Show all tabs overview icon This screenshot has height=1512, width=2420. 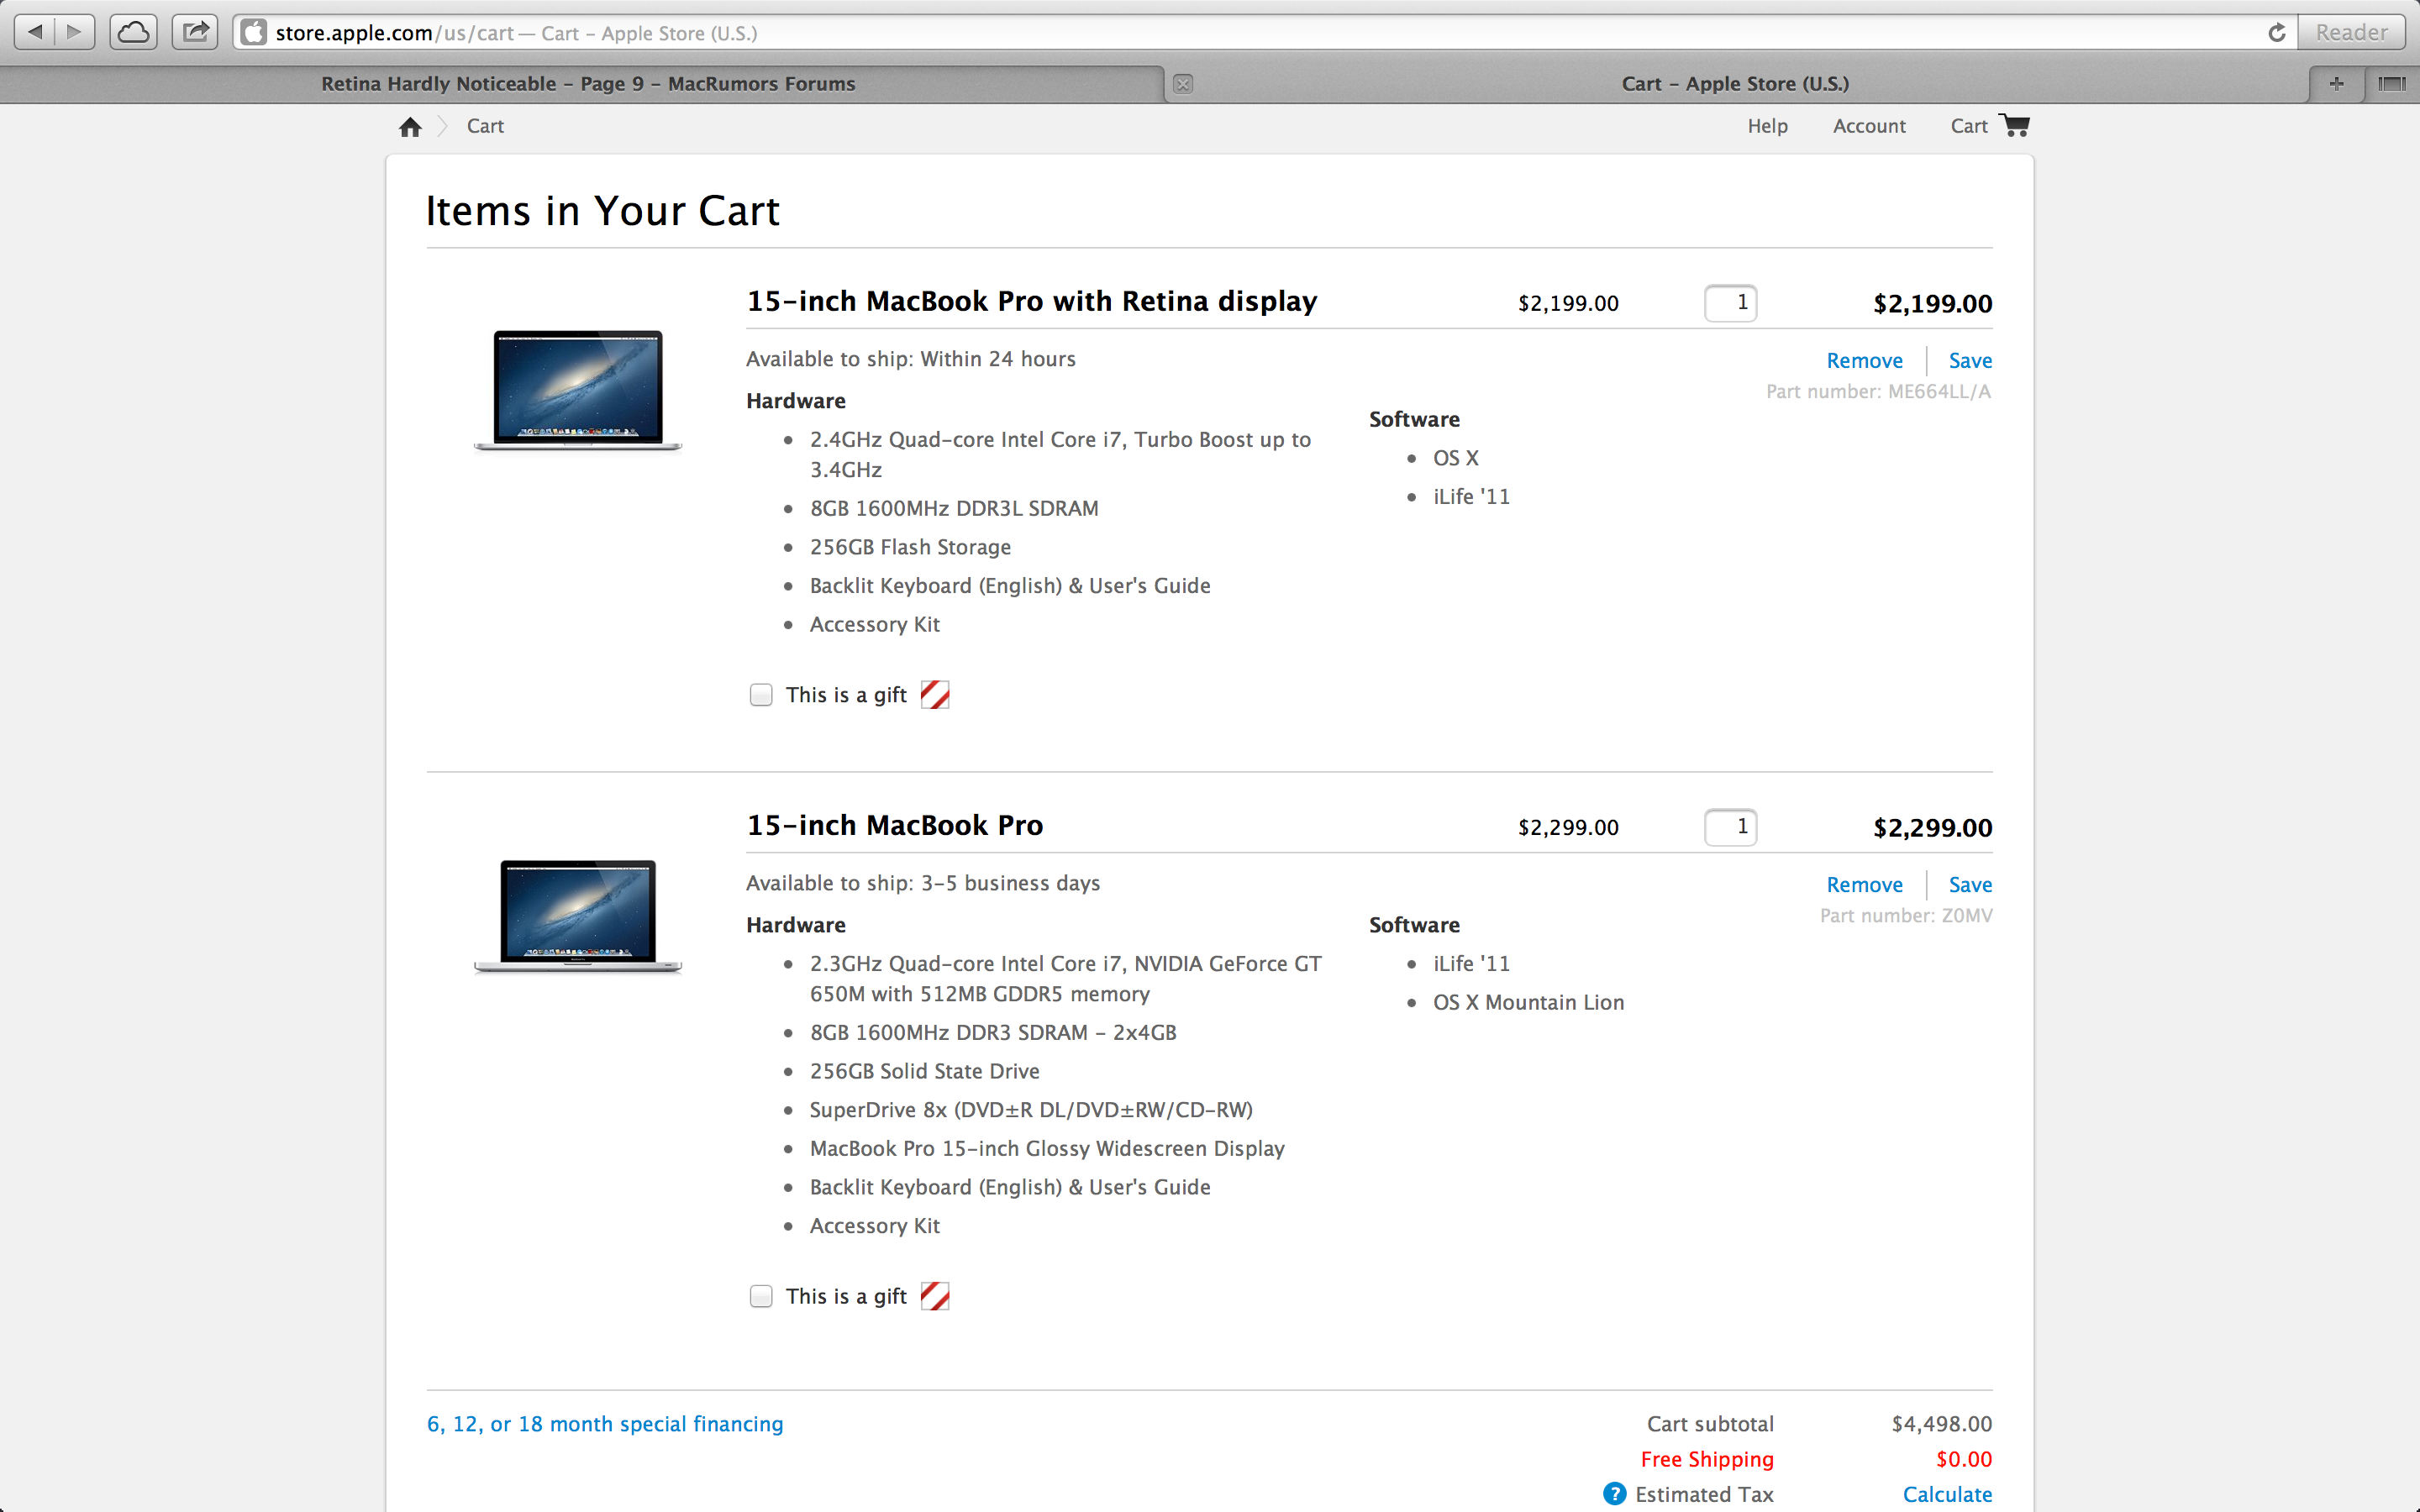tap(2392, 84)
